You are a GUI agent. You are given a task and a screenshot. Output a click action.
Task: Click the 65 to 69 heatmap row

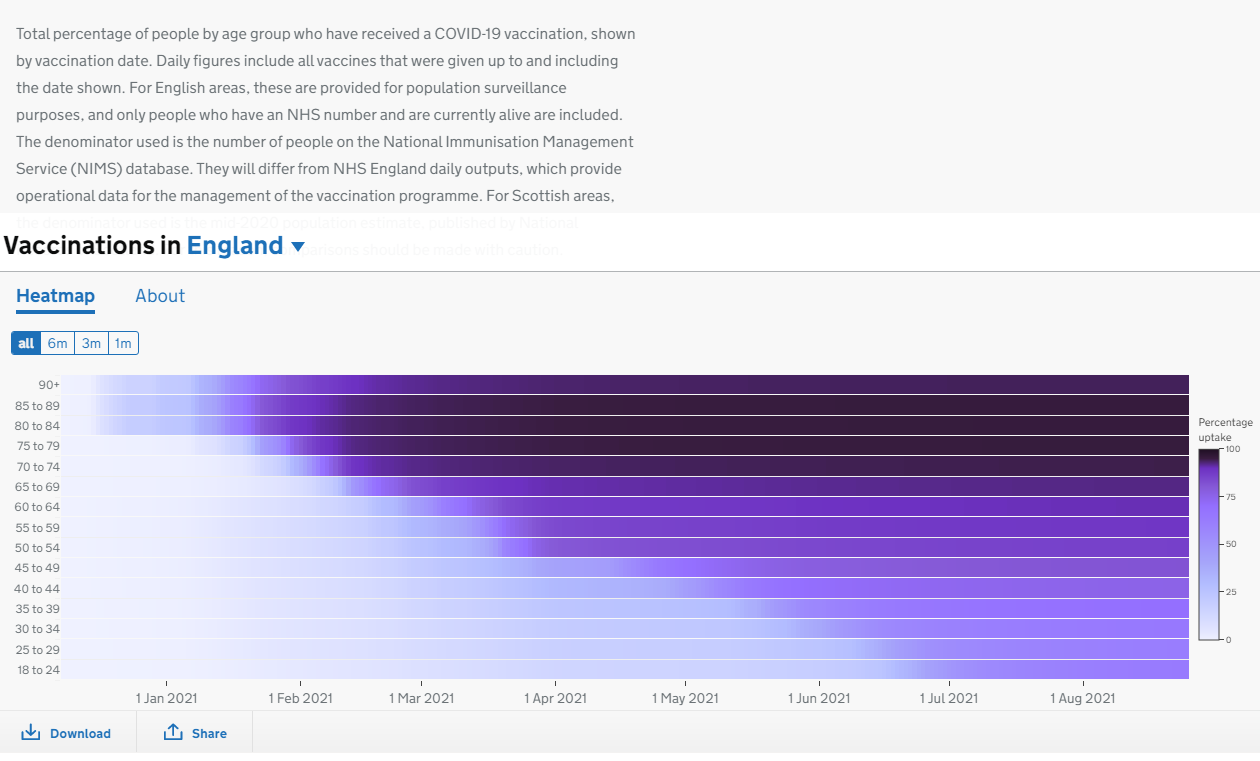625,487
